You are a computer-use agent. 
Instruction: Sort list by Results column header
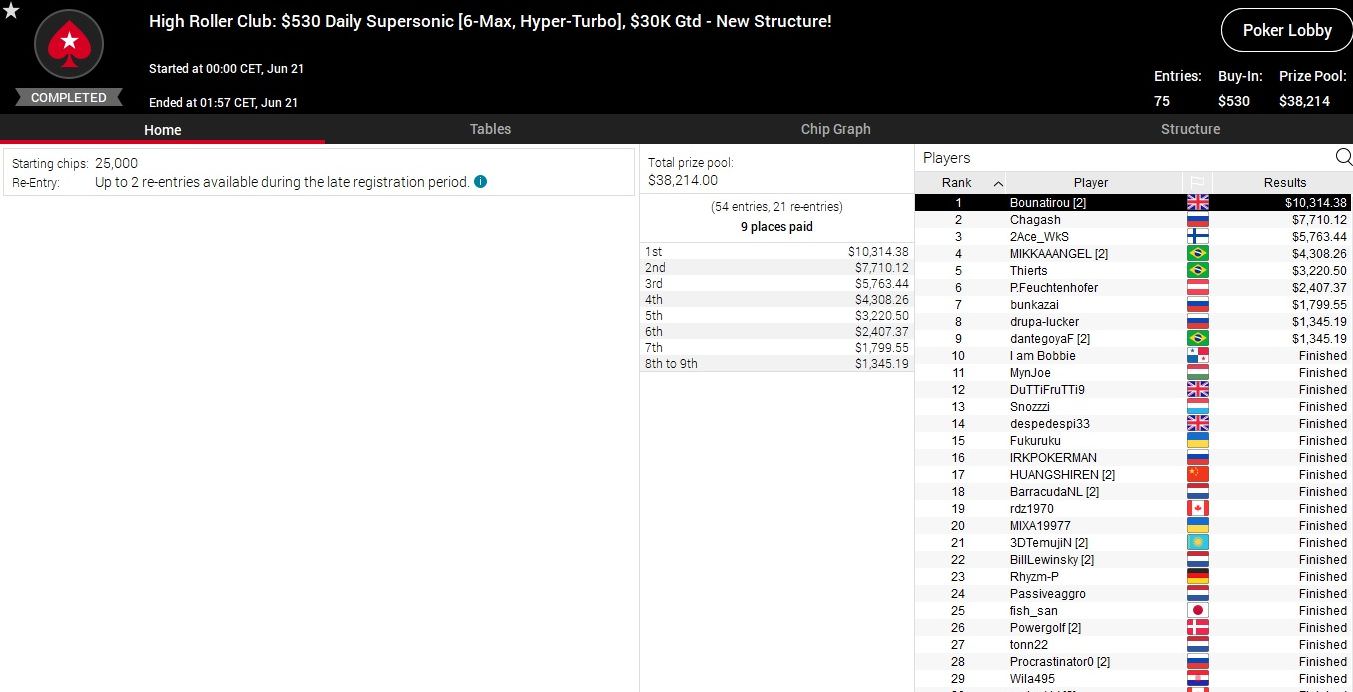tap(1284, 183)
